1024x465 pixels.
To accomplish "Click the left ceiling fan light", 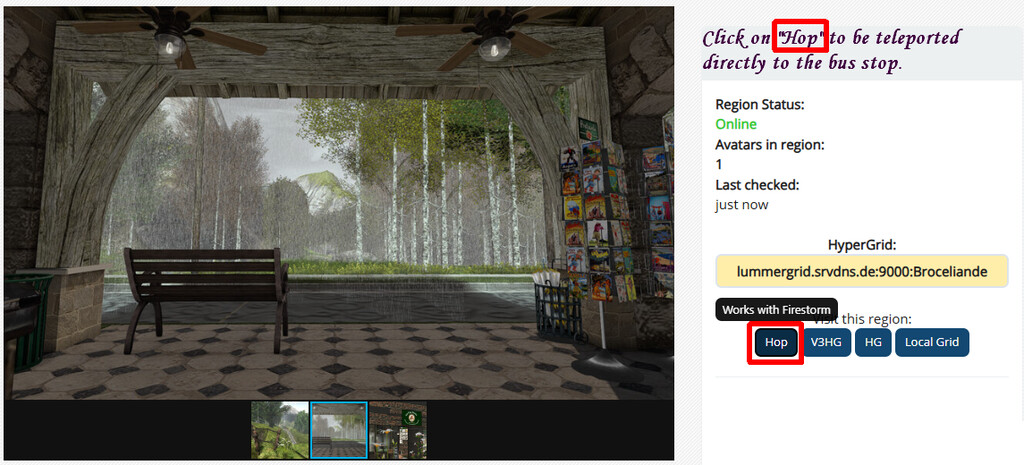I will pyautogui.click(x=170, y=44).
